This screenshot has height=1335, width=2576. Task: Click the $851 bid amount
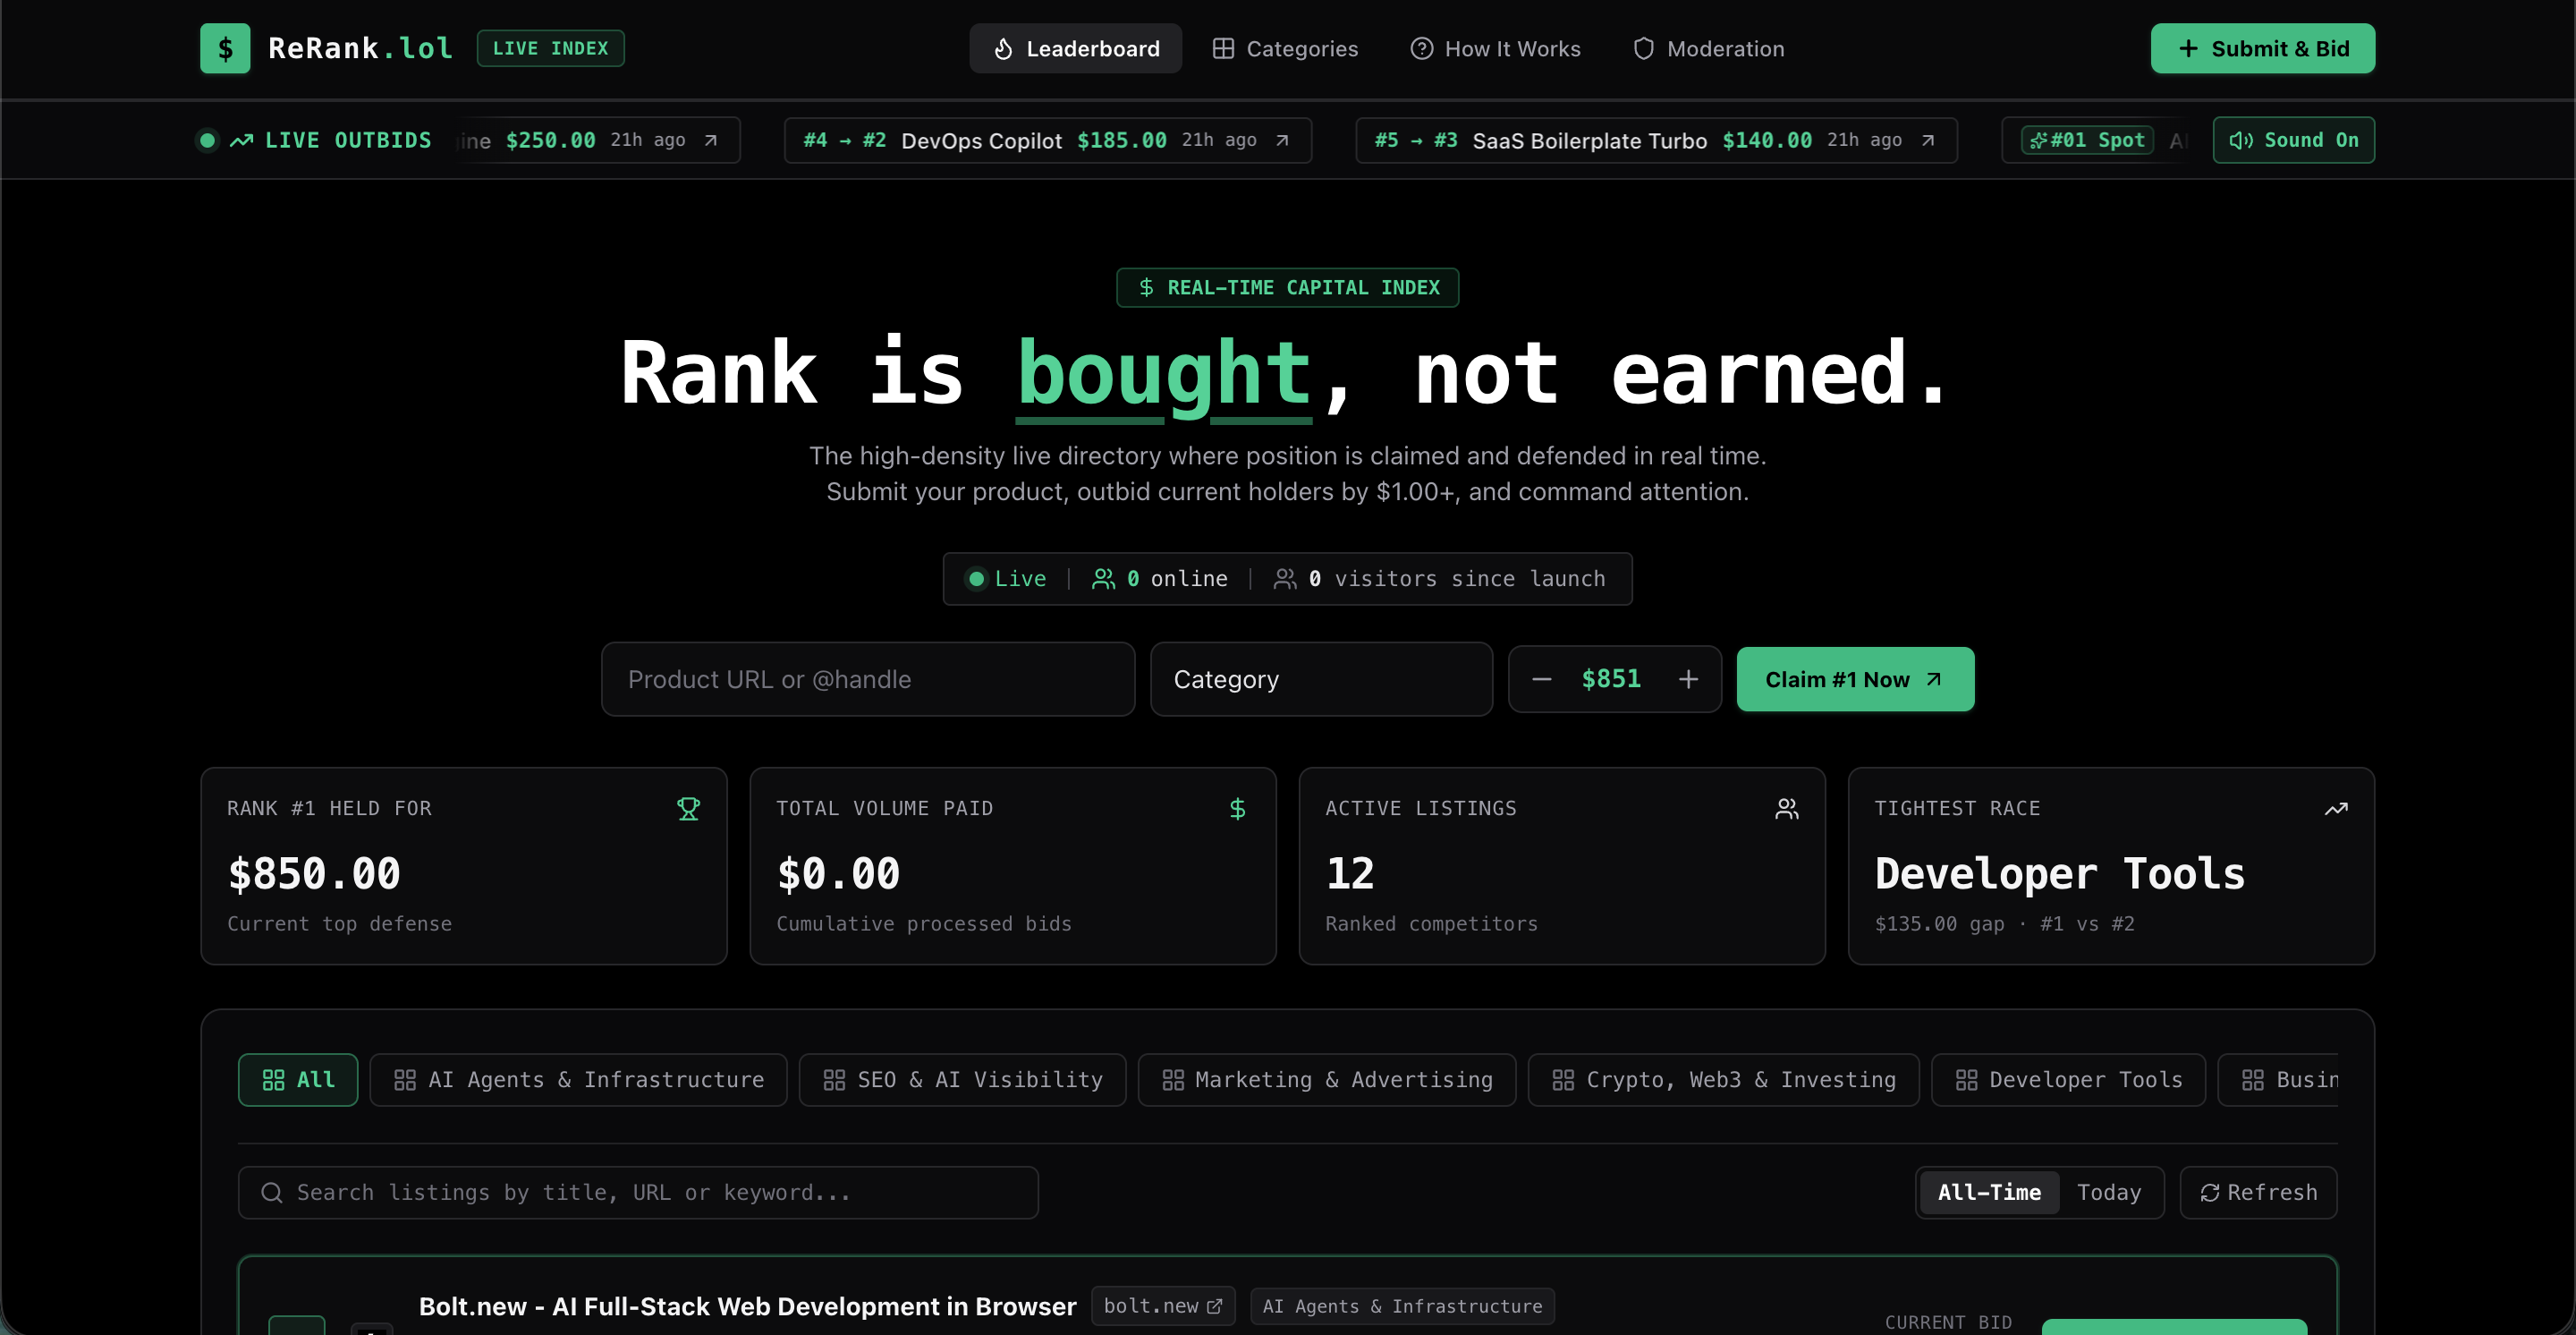coord(1611,679)
